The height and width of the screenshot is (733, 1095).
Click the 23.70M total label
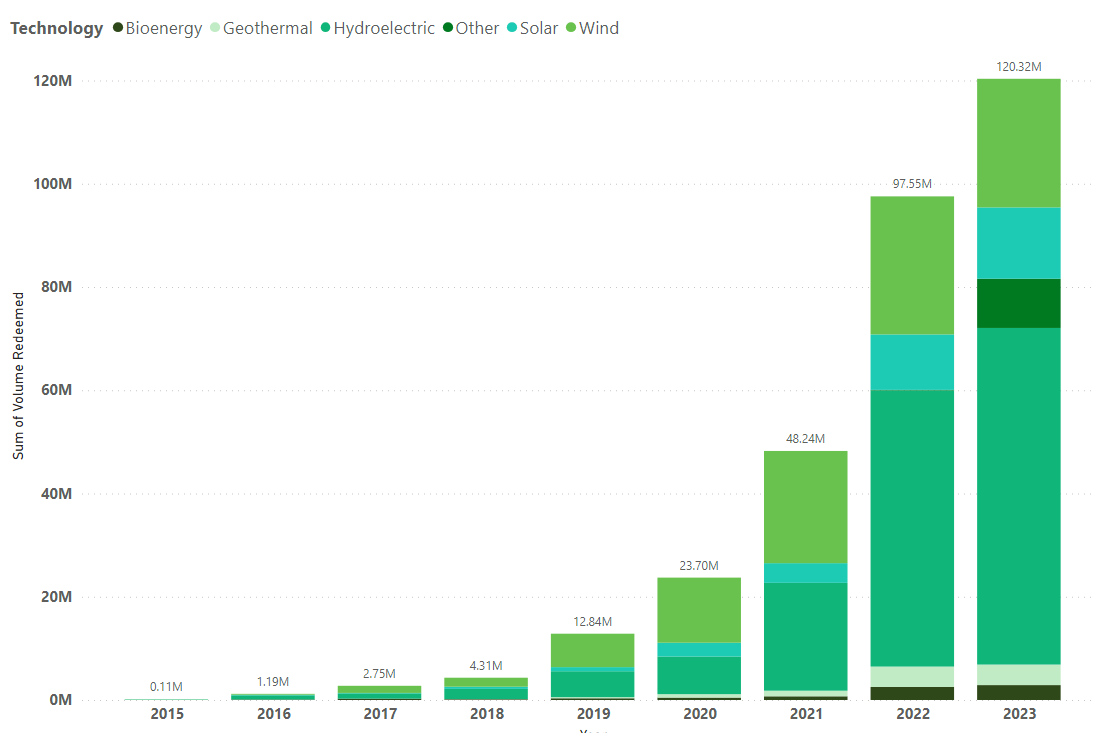pyautogui.click(x=699, y=565)
